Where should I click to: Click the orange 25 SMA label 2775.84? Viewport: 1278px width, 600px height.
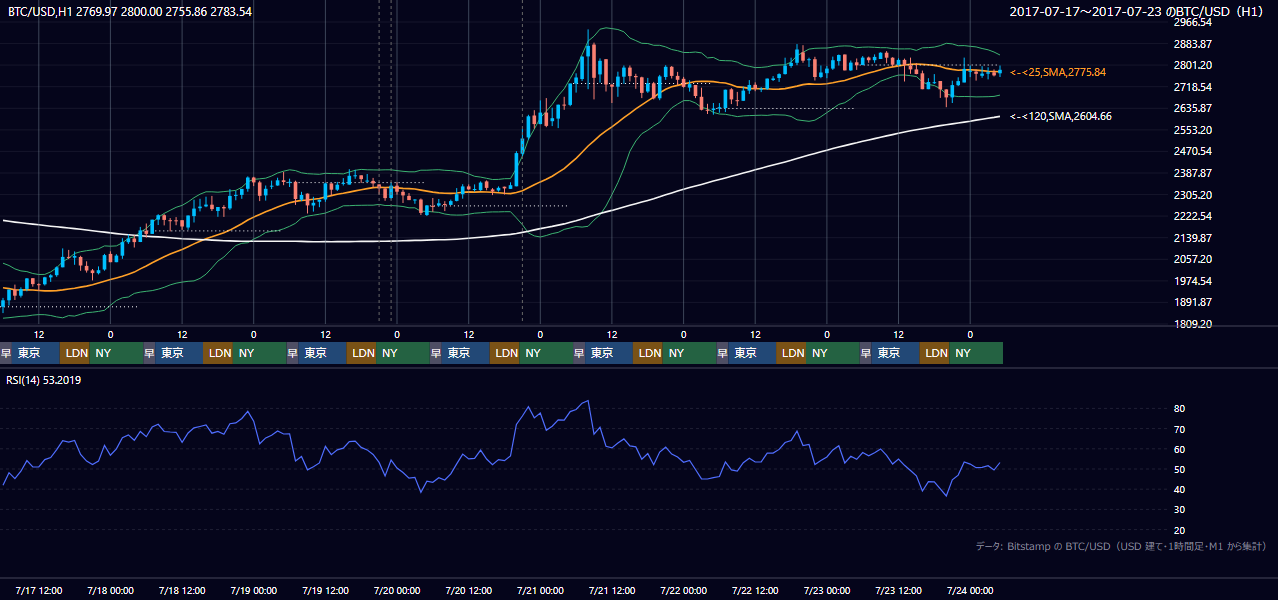click(1058, 72)
